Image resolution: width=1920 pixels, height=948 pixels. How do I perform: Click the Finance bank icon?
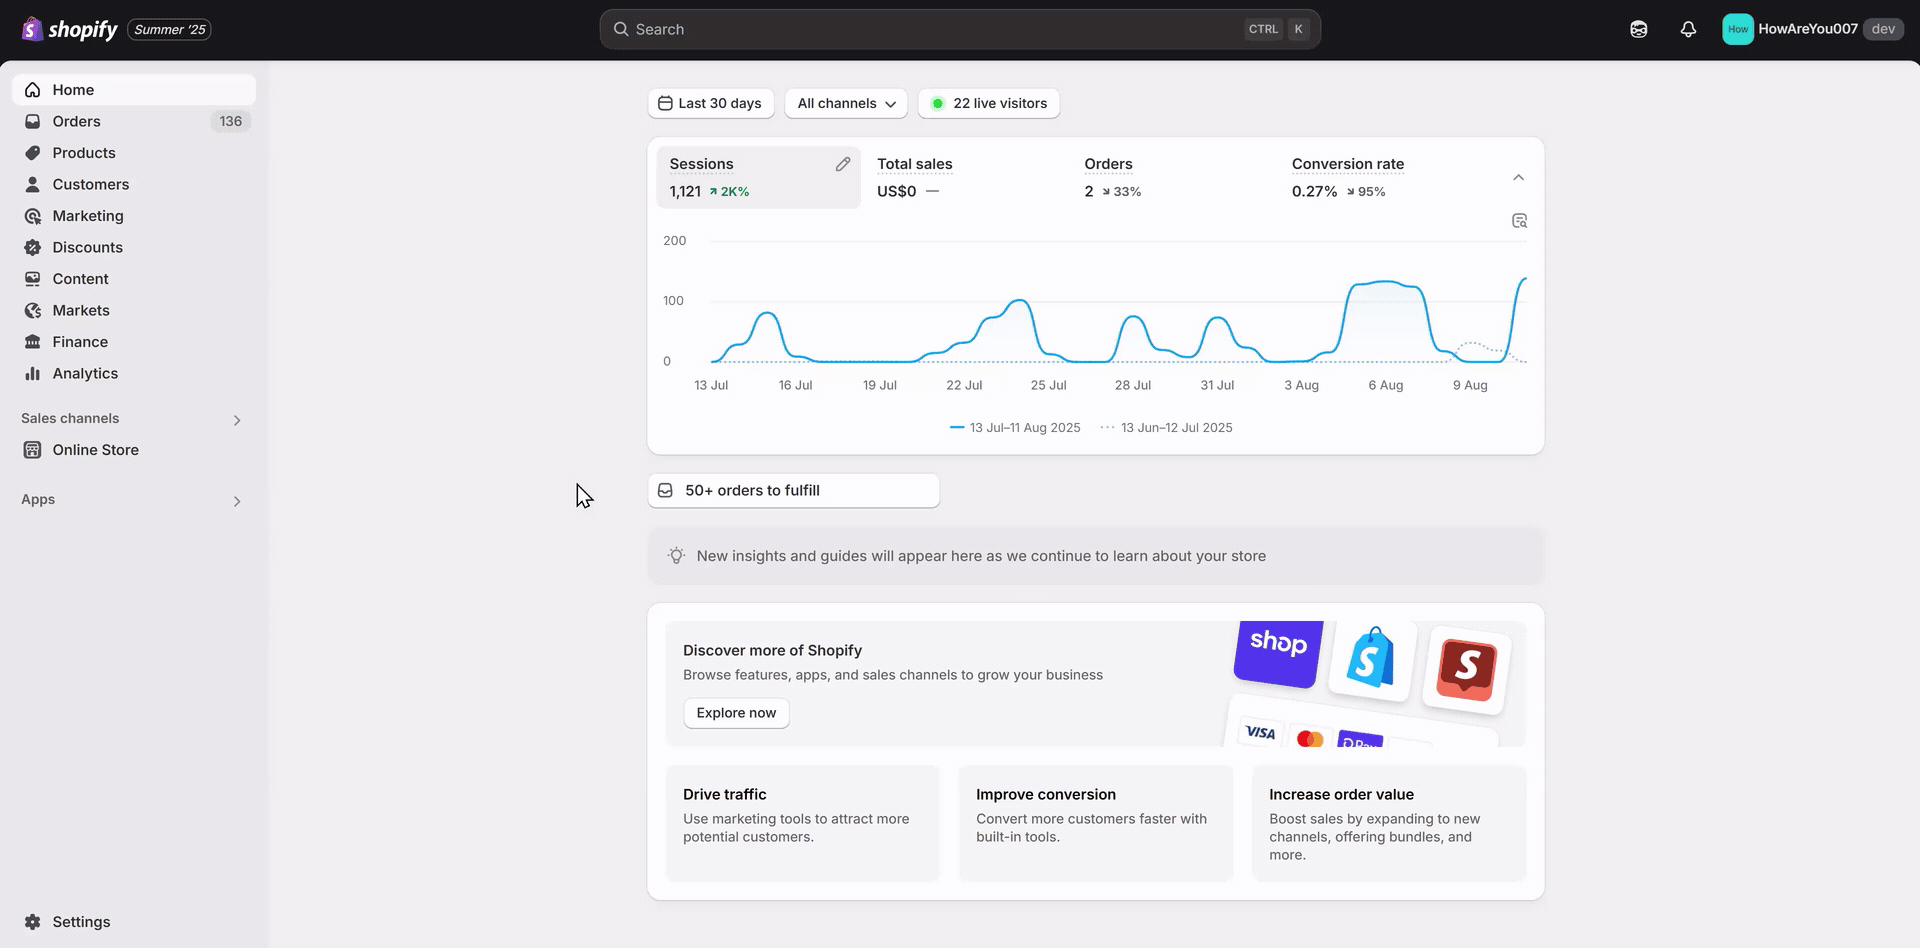click(x=33, y=342)
